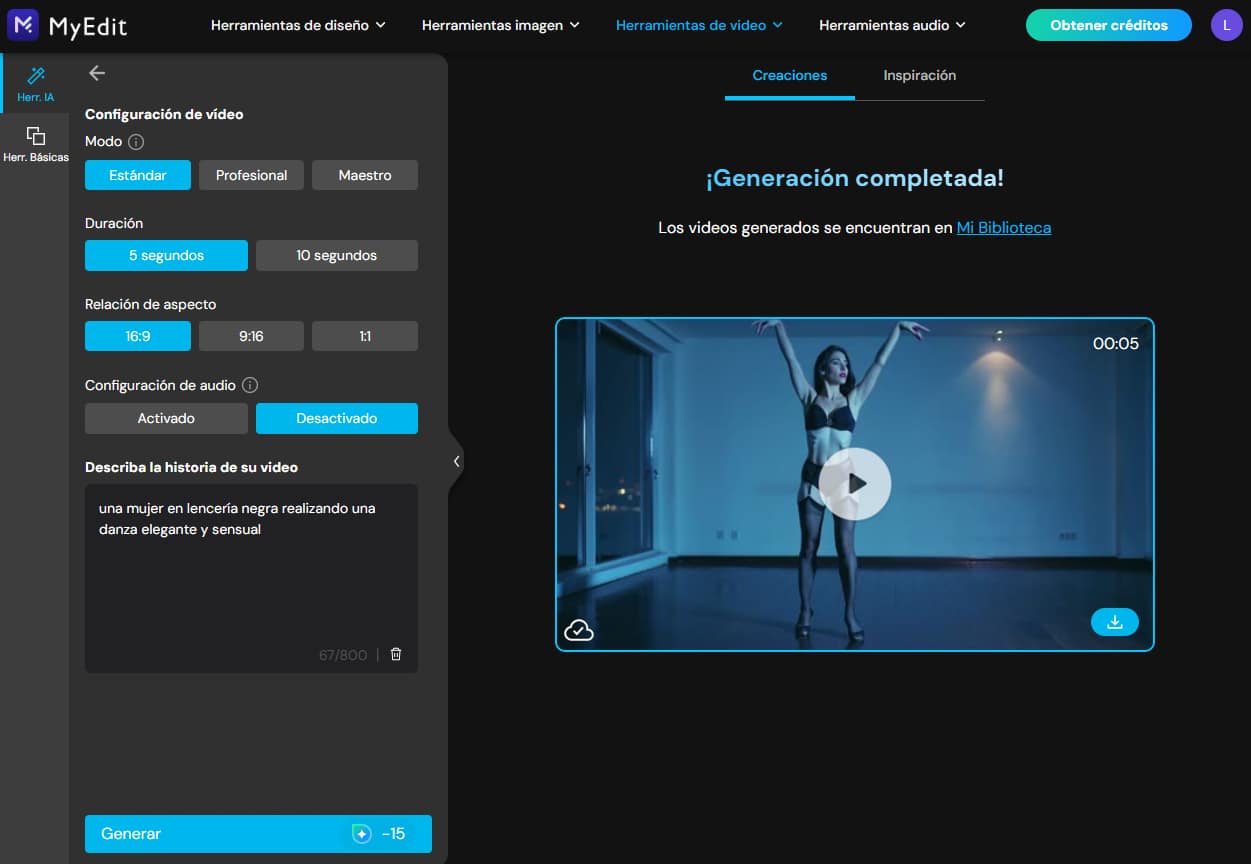1251x864 pixels.
Task: Open Mi Biblioteca link
Action: coord(1003,227)
